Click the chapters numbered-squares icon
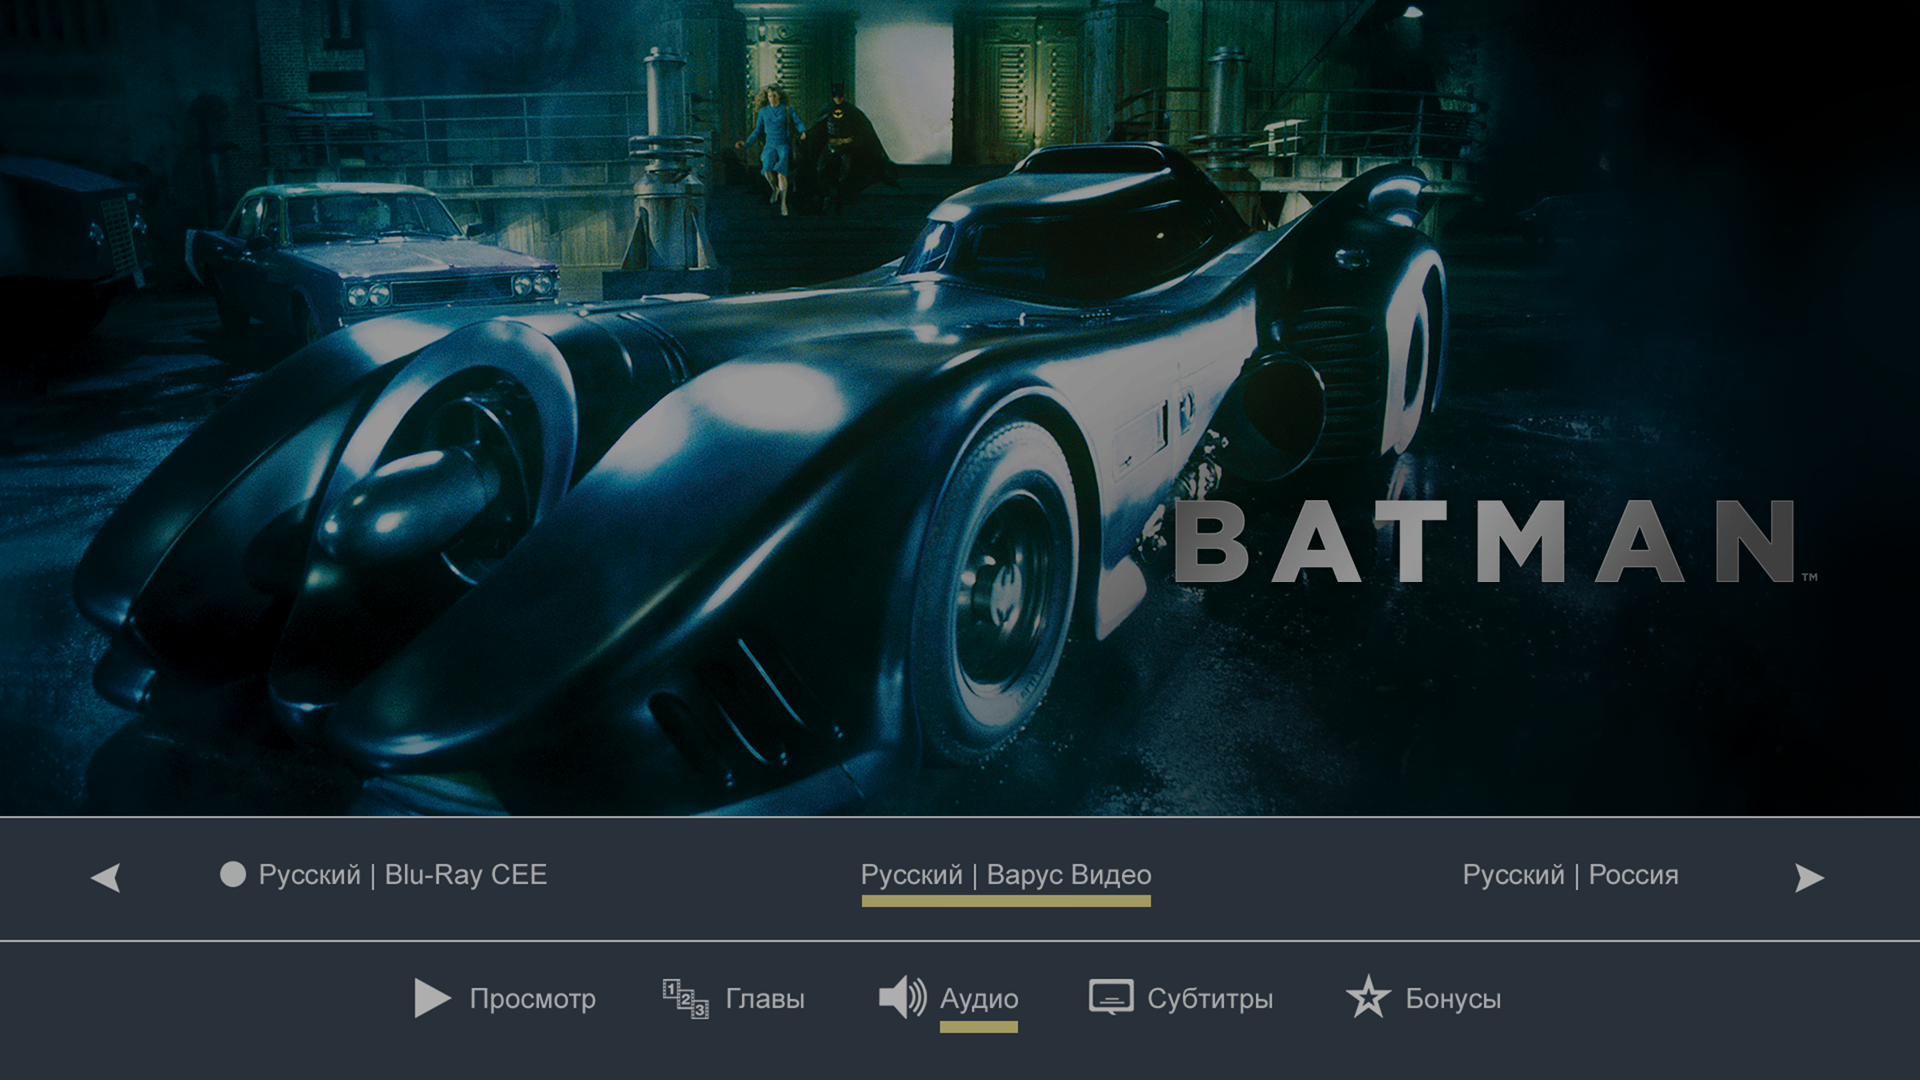 point(685,998)
